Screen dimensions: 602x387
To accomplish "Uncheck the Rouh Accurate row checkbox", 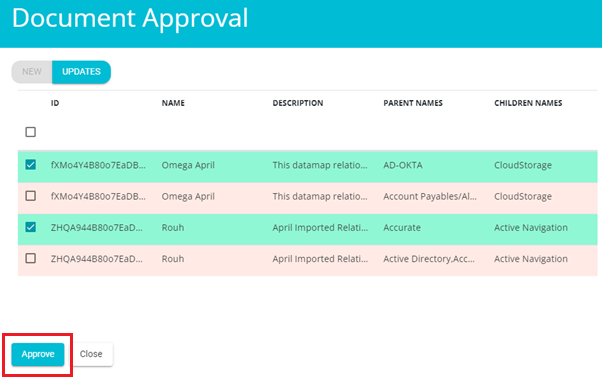I will pyautogui.click(x=31, y=227).
